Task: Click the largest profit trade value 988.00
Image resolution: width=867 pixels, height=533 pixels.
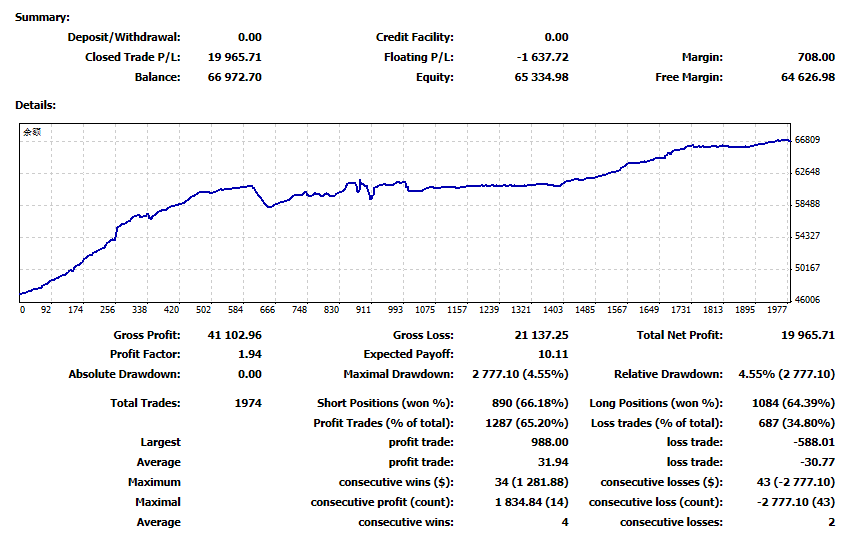Action: tap(548, 442)
